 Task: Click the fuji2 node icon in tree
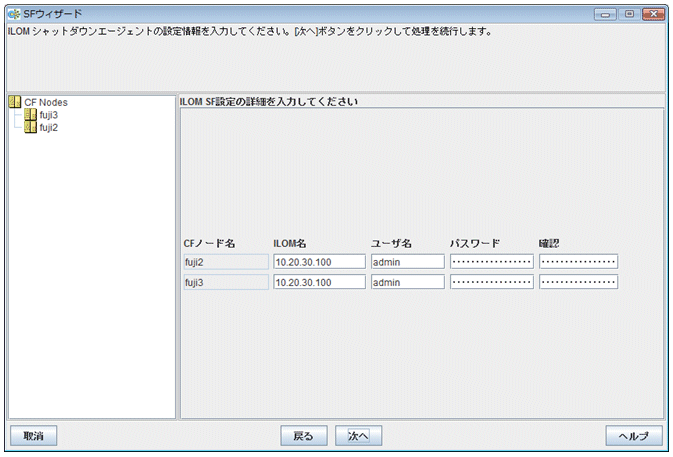coord(30,127)
